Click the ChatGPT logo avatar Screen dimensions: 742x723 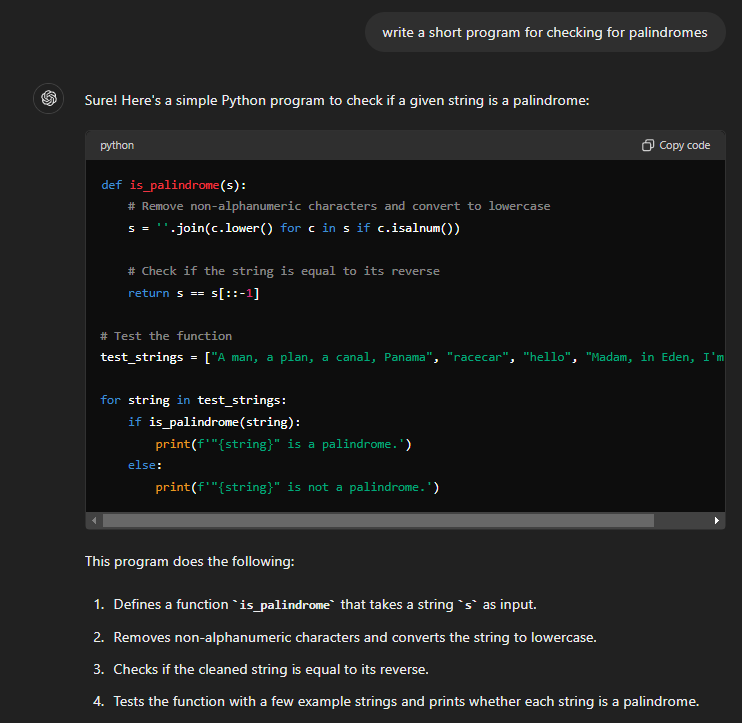point(48,100)
